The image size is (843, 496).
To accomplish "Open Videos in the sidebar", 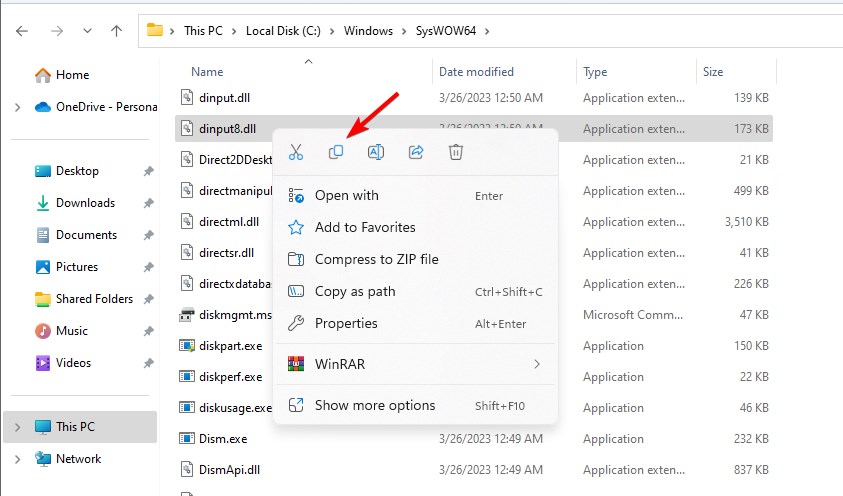I will [x=63, y=363].
